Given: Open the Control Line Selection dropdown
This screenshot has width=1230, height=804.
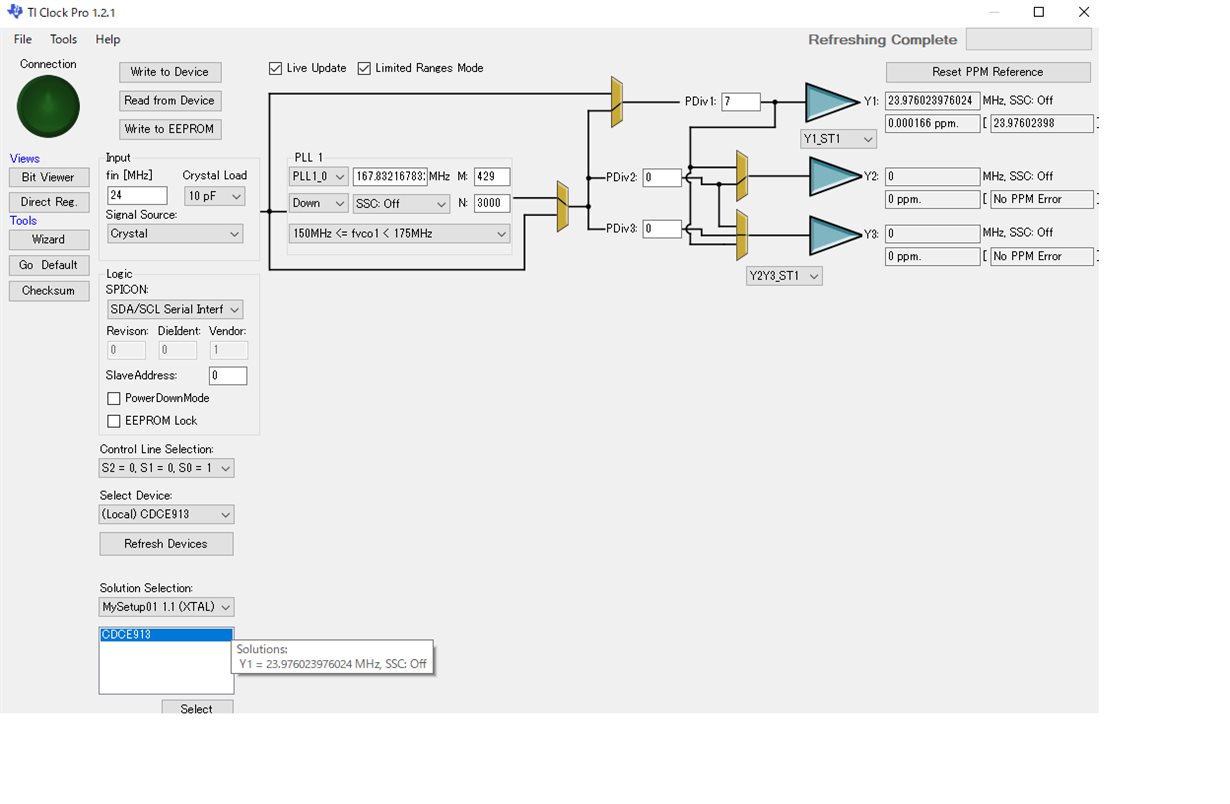Looking at the screenshot, I should tap(167, 468).
